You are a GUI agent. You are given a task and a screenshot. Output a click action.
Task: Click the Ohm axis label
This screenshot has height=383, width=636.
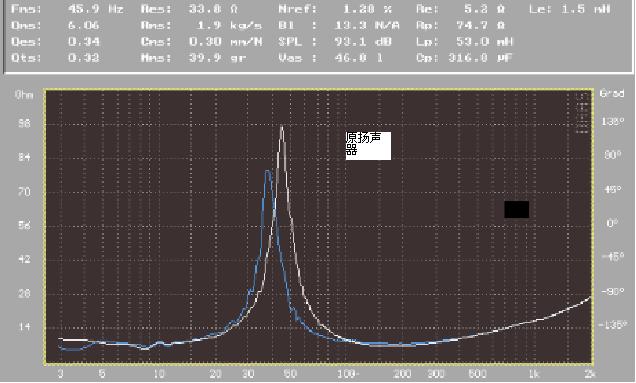[24, 95]
